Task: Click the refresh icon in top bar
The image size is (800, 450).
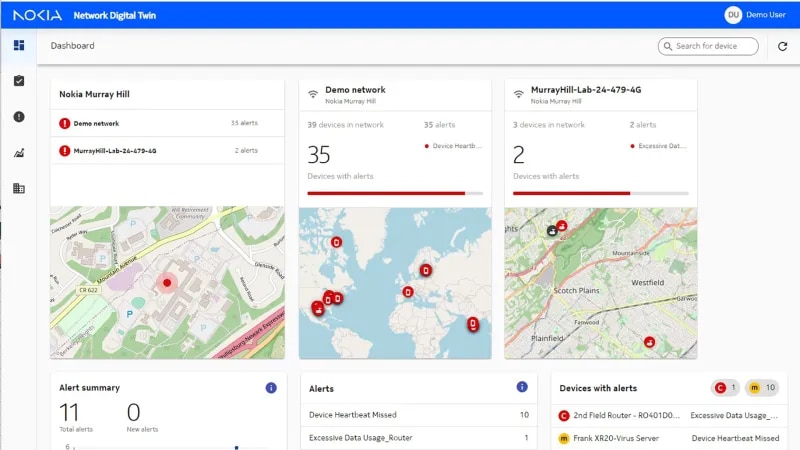Action: coord(783,46)
